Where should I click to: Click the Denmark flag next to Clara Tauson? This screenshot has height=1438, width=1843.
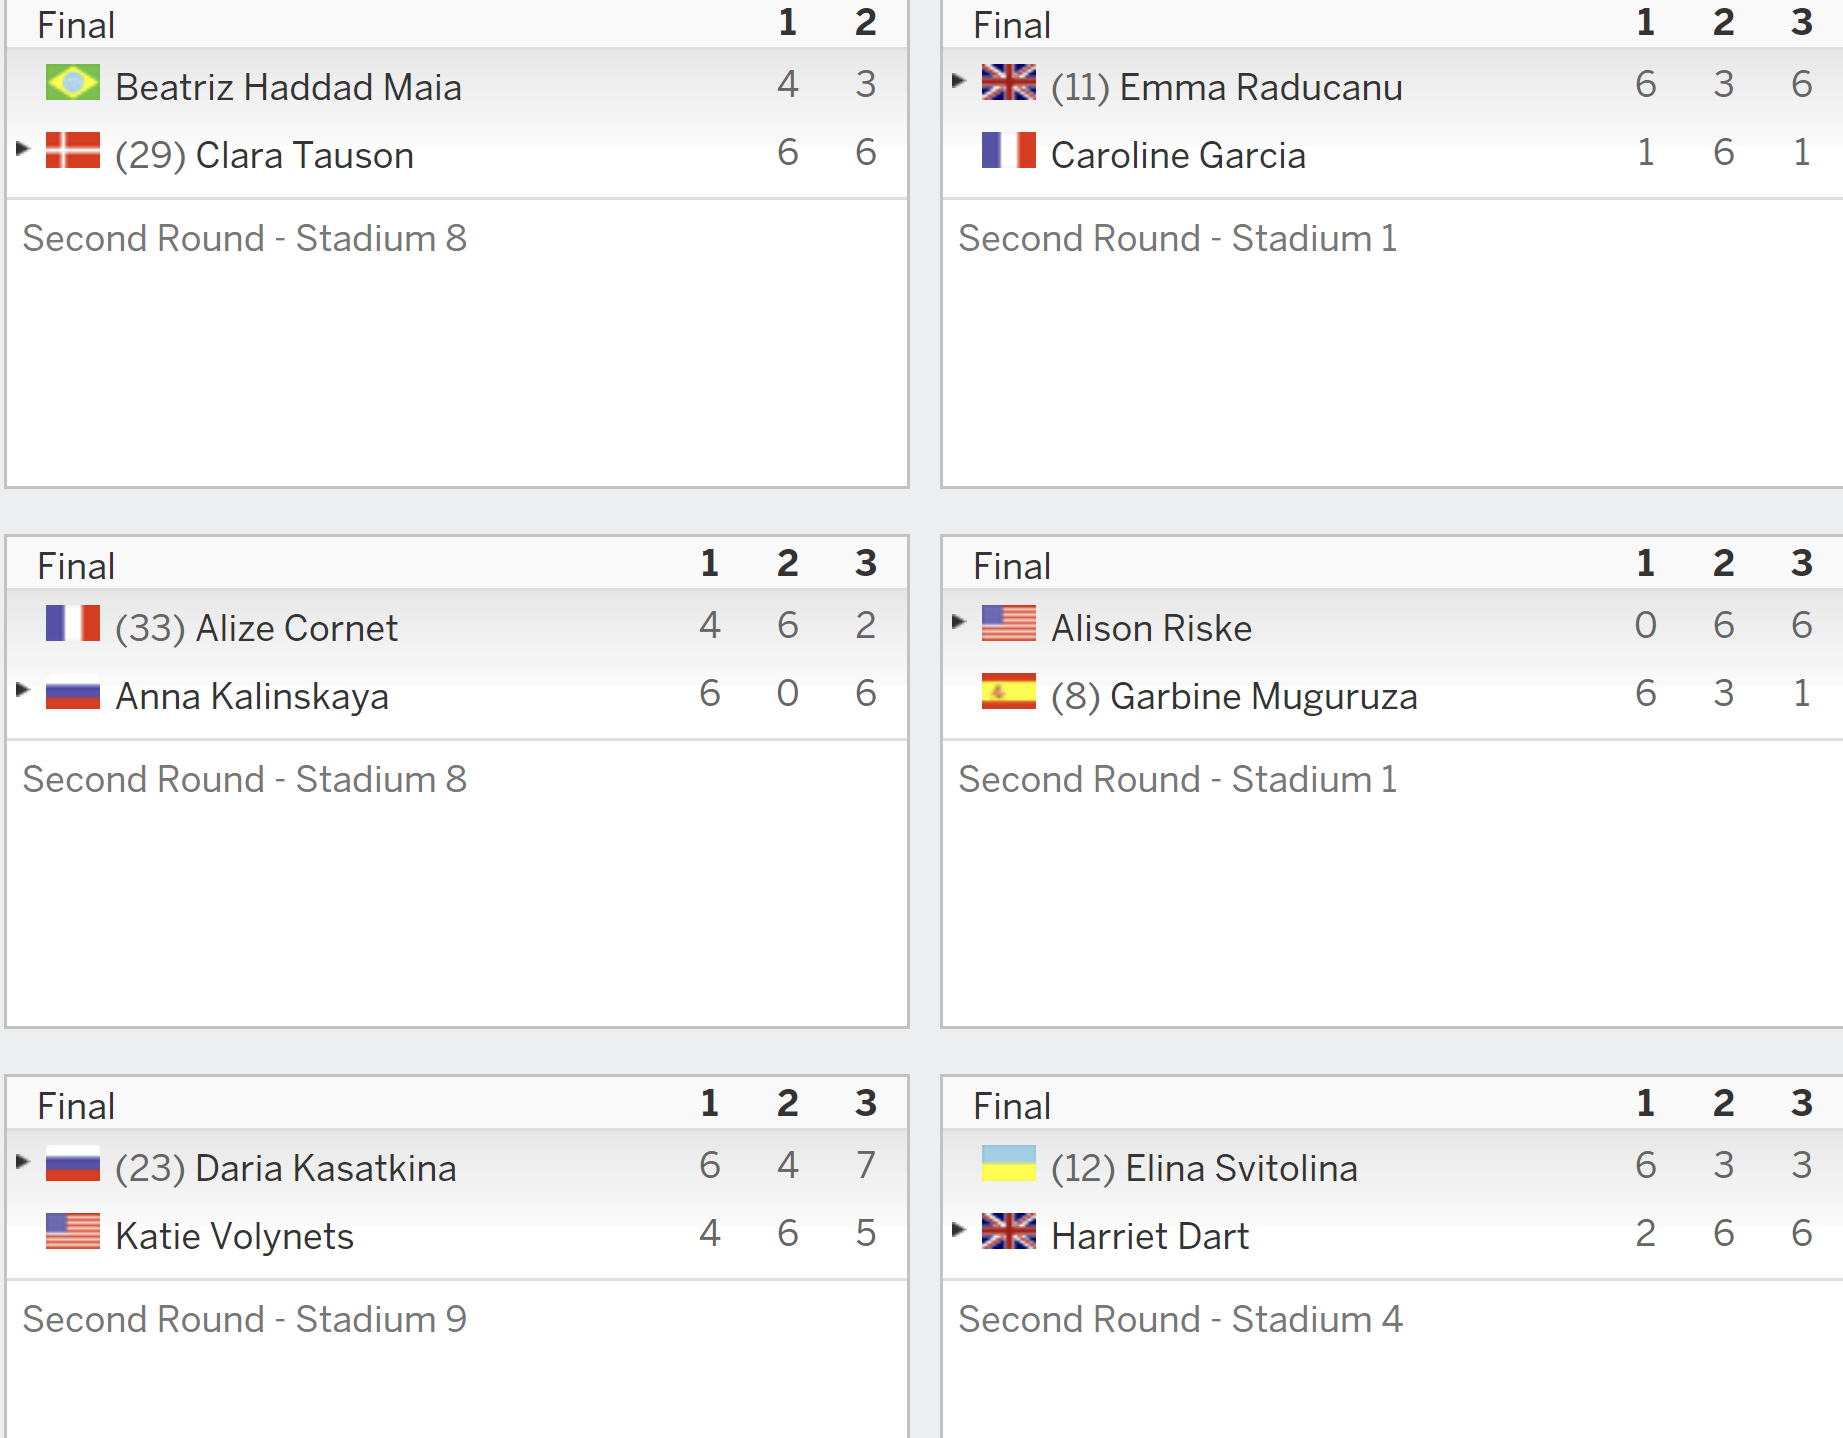(x=73, y=151)
